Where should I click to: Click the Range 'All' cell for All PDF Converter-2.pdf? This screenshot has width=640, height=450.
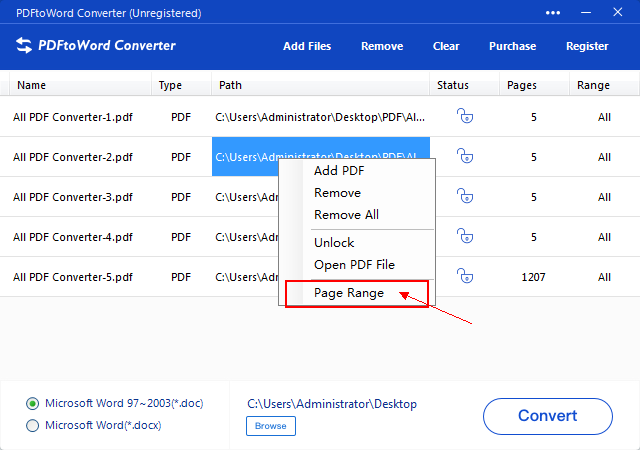click(604, 158)
